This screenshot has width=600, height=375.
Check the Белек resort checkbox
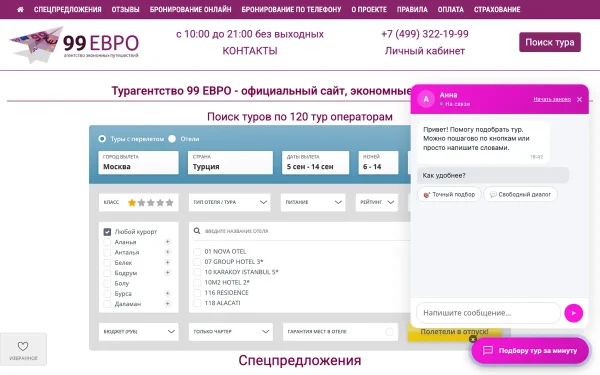(x=107, y=263)
